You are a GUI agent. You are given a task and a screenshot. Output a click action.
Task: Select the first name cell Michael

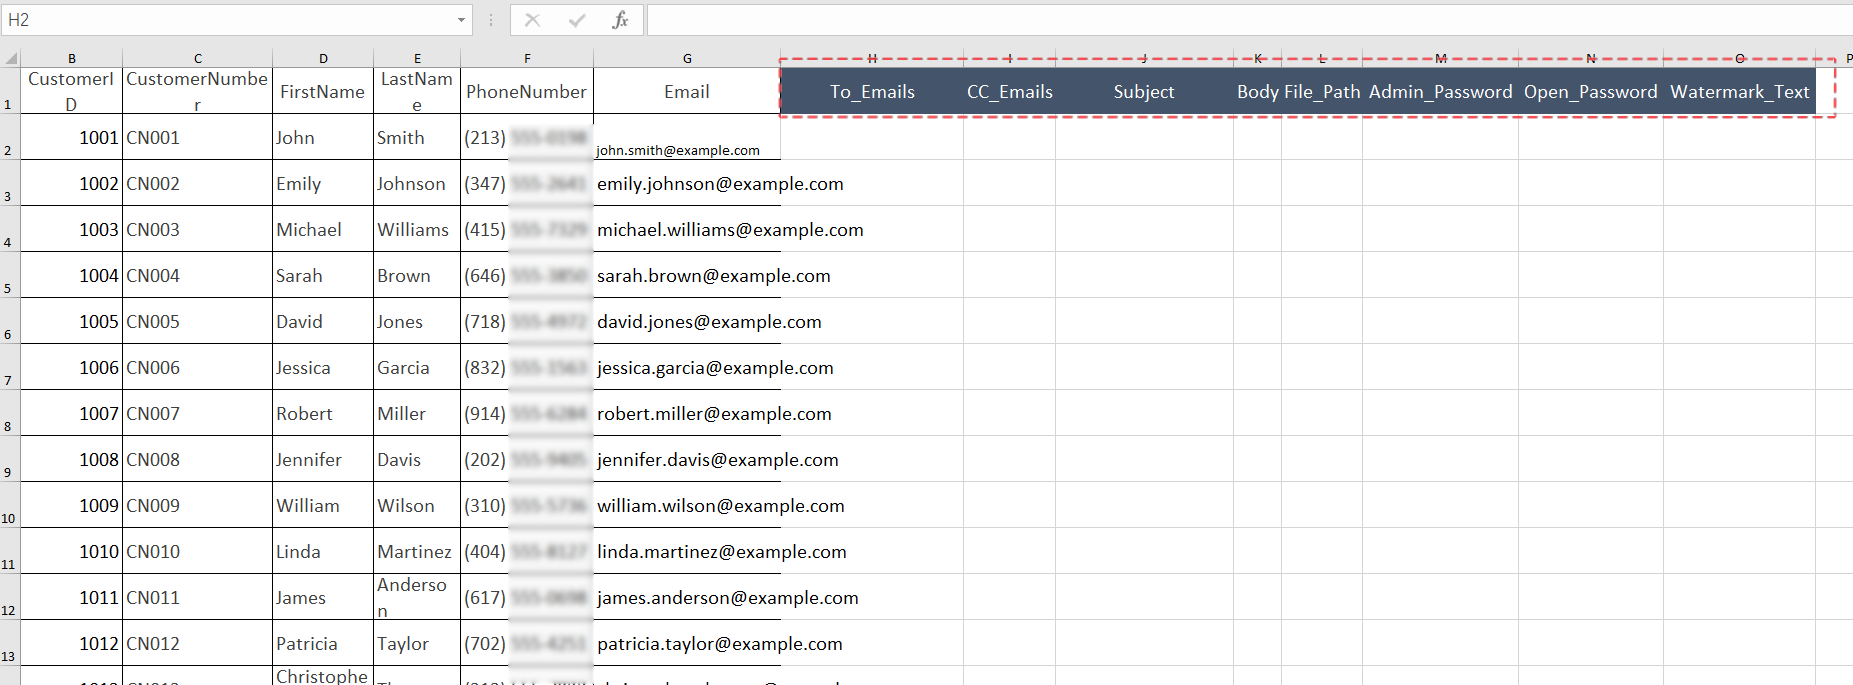coord(323,229)
